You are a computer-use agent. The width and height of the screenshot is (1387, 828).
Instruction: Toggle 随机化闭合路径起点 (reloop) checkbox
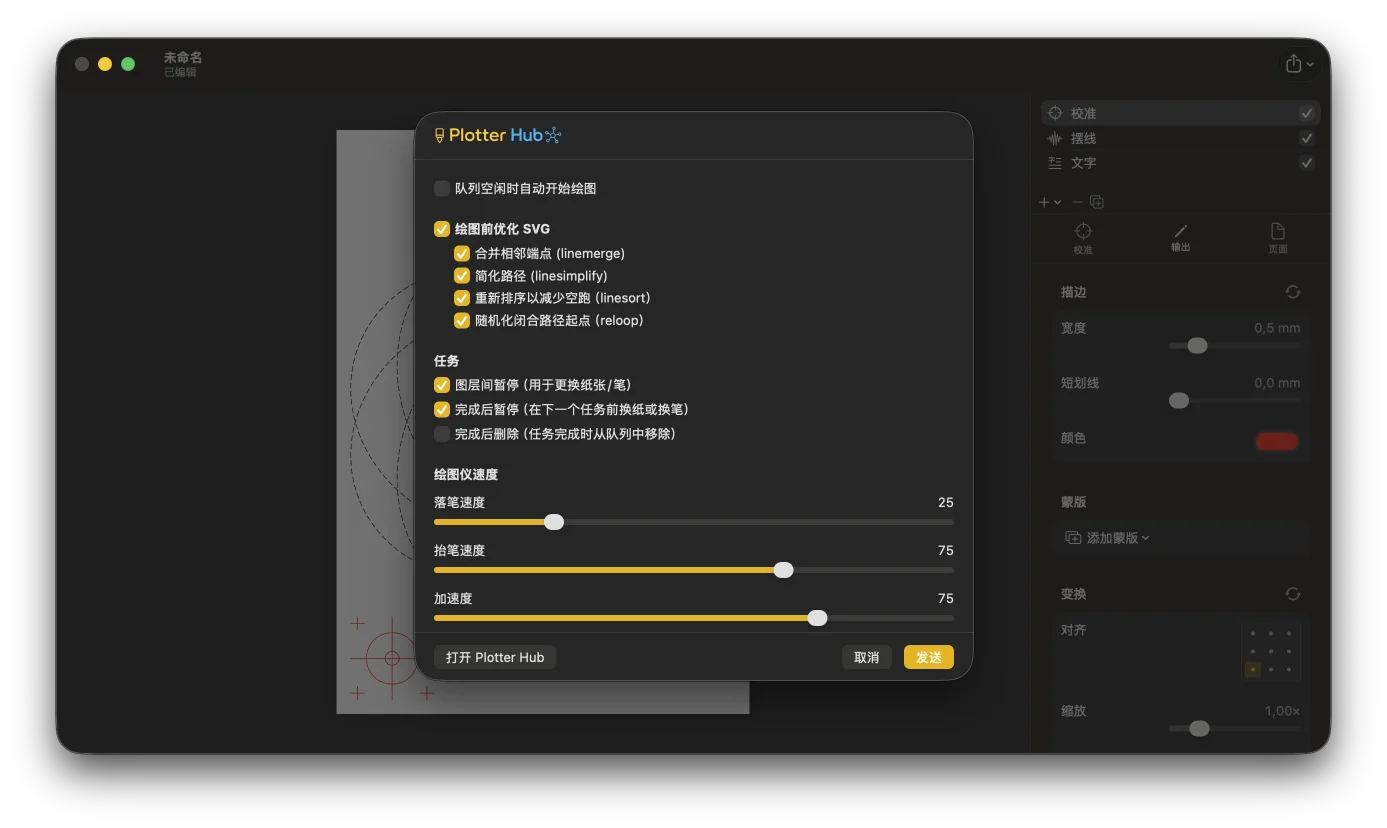(462, 321)
